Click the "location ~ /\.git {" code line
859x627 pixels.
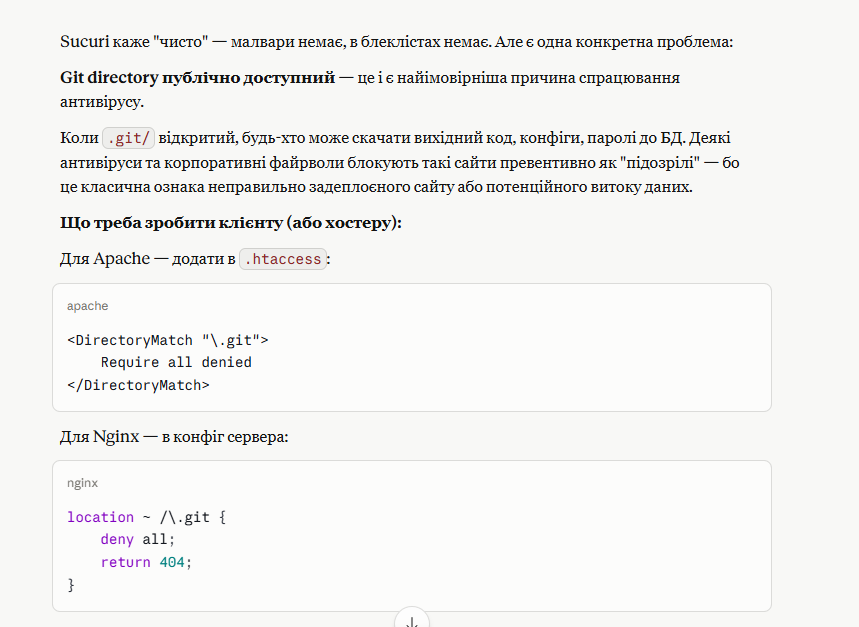tap(148, 517)
